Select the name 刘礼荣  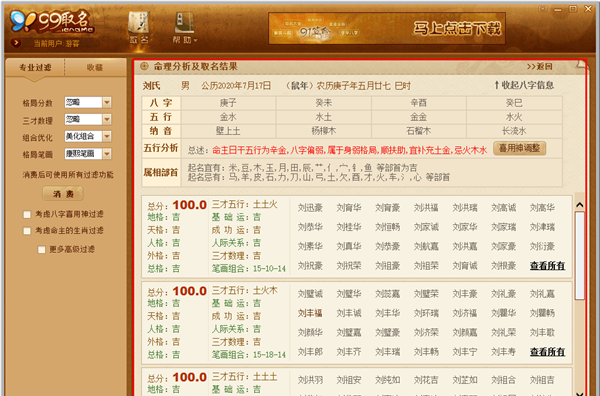coord(504,332)
